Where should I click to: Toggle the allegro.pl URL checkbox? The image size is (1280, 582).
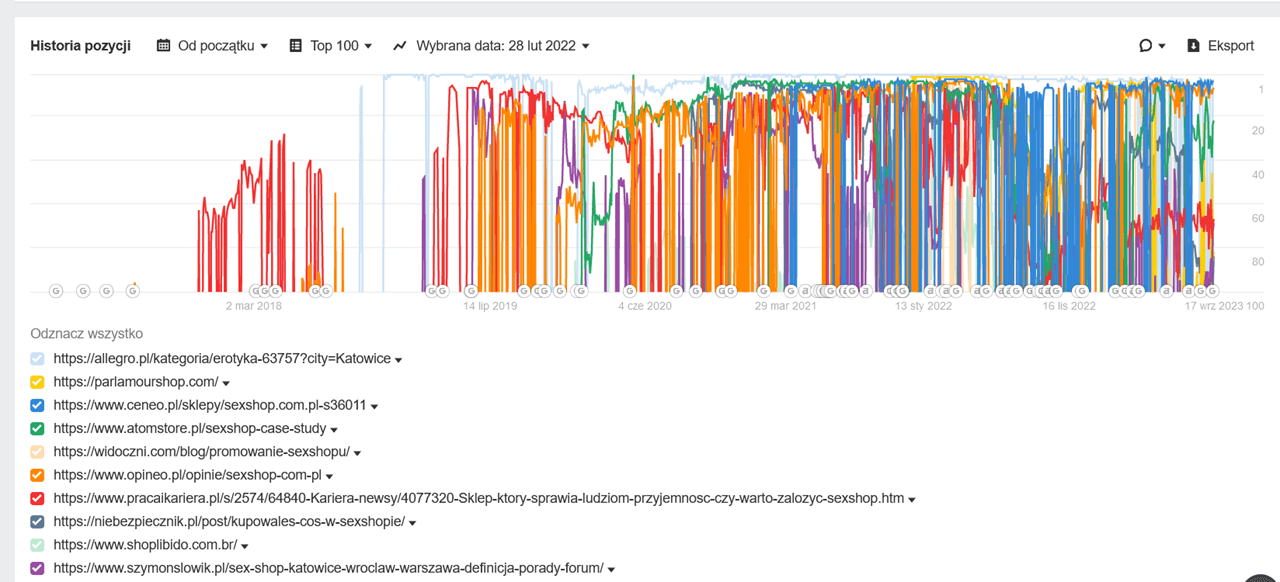tap(38, 358)
